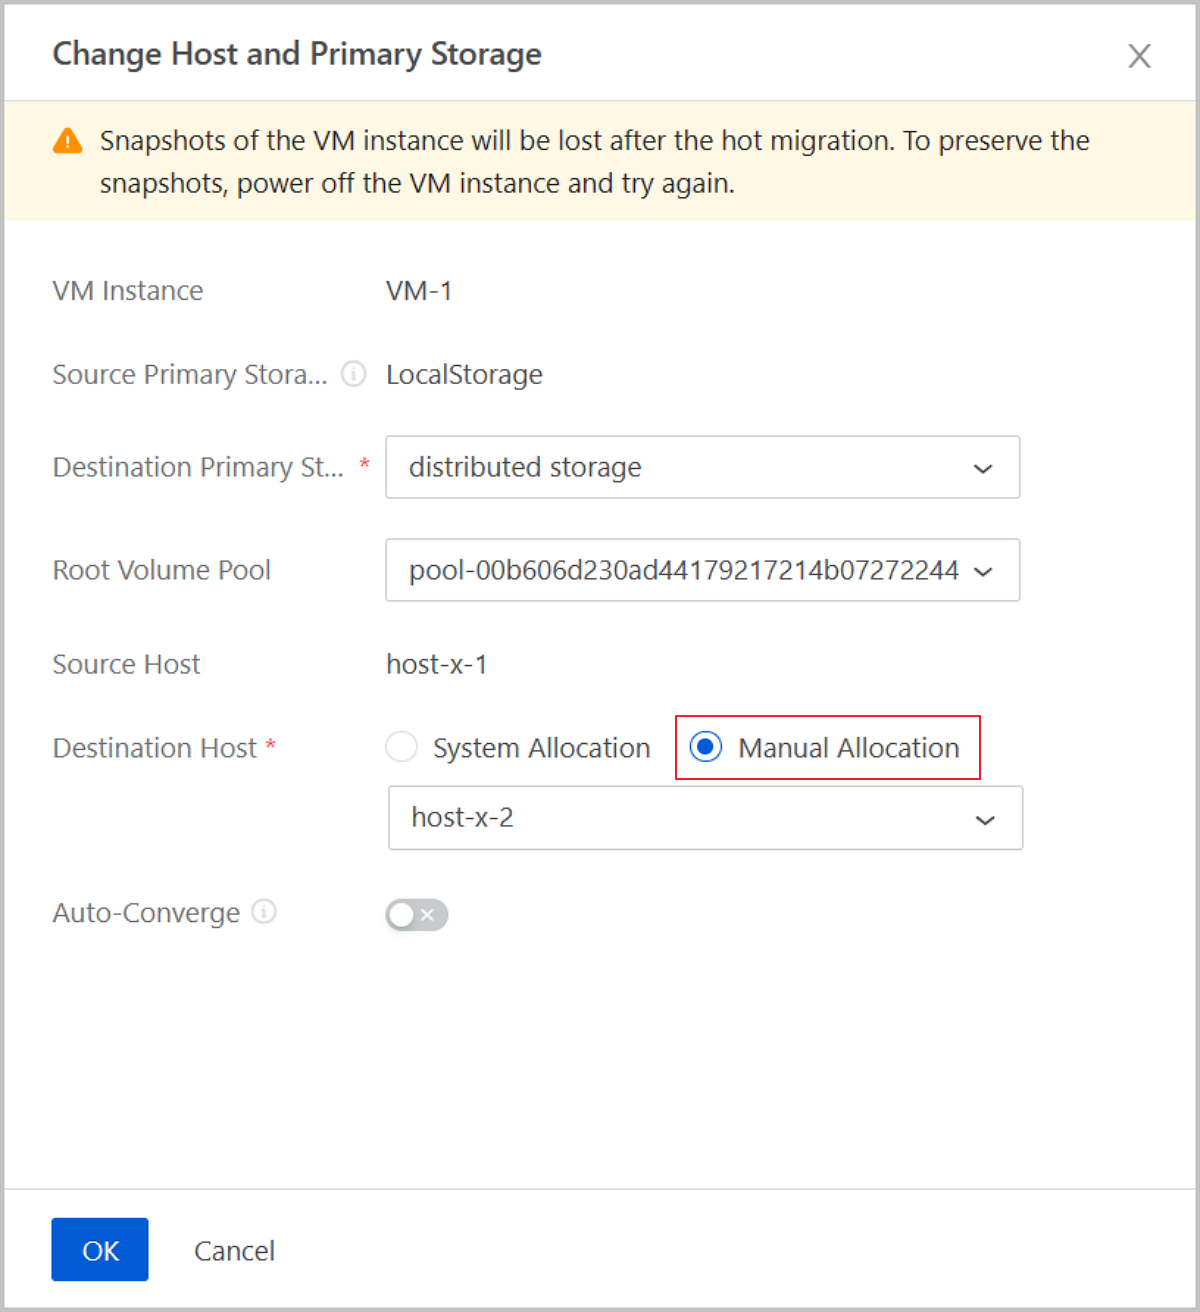
Task: Expand the Root Volume Pool dropdown
Action: tap(702, 570)
